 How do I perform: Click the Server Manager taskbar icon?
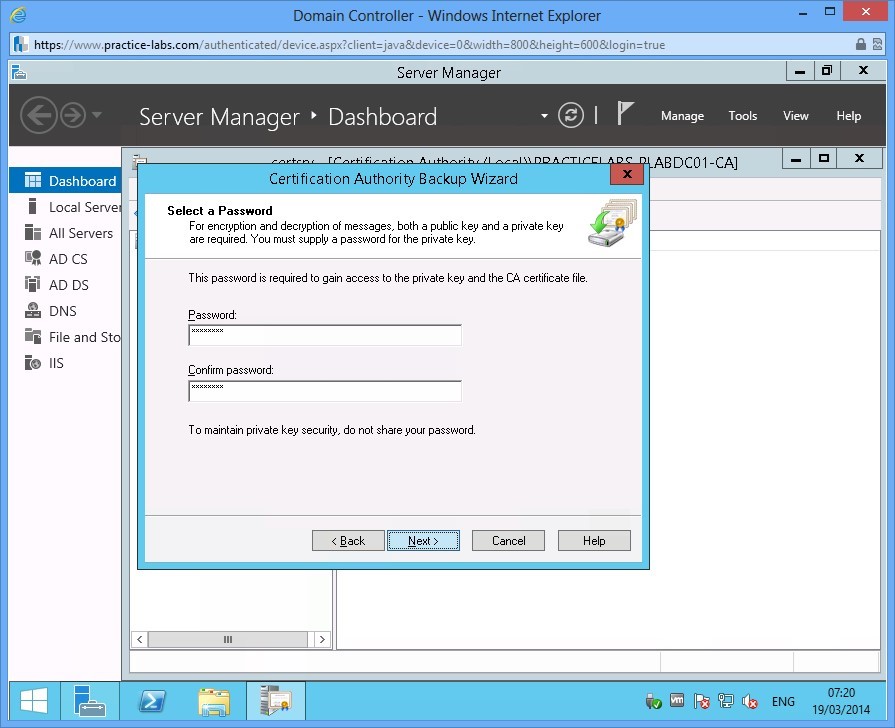pos(90,700)
